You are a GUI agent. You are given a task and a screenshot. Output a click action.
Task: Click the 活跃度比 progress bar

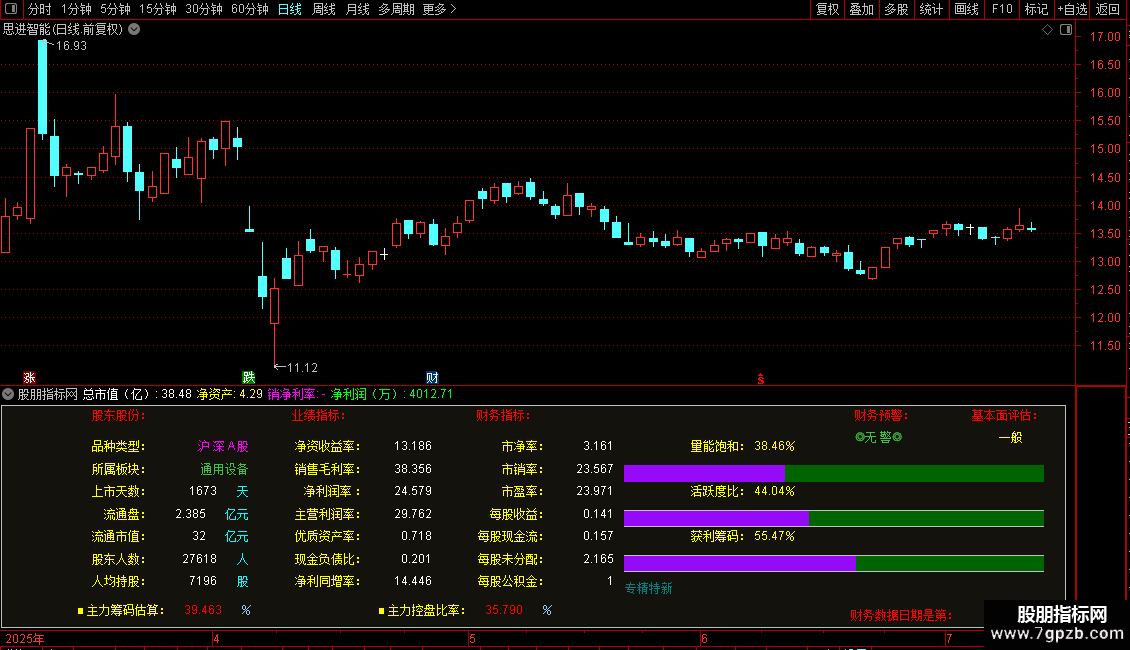tap(834, 518)
